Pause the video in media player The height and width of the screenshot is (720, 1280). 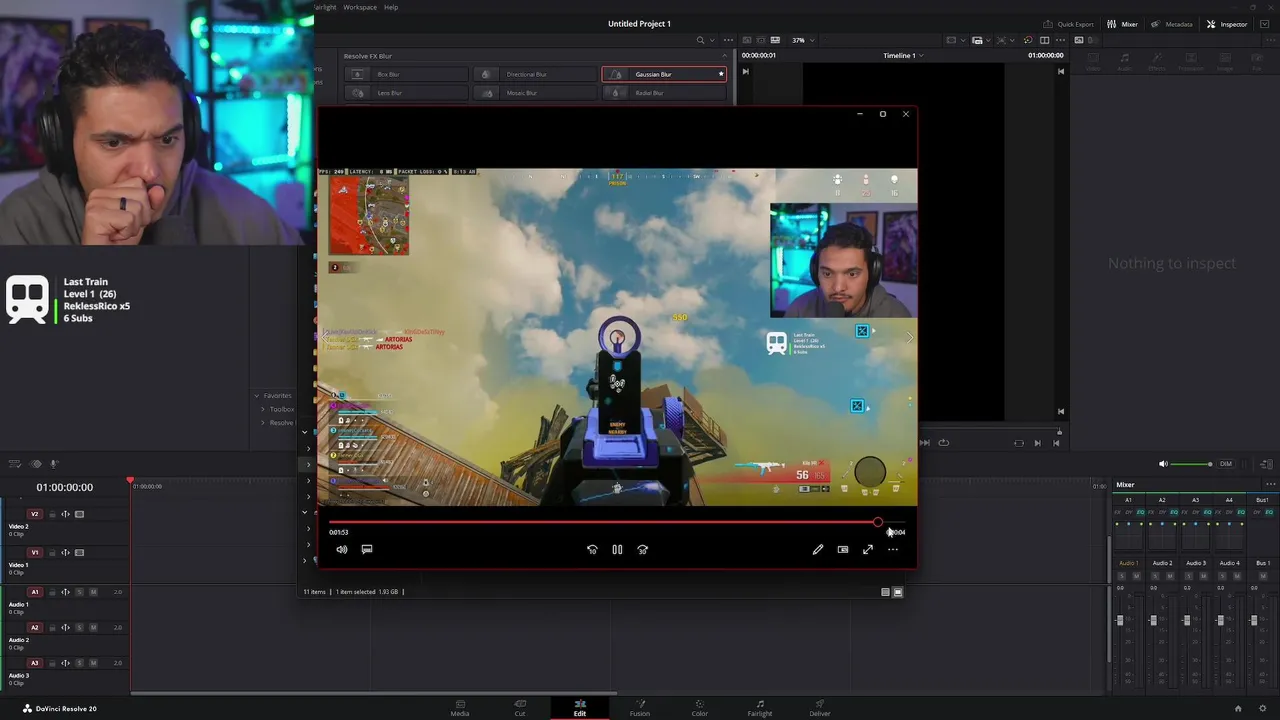pyautogui.click(x=617, y=549)
